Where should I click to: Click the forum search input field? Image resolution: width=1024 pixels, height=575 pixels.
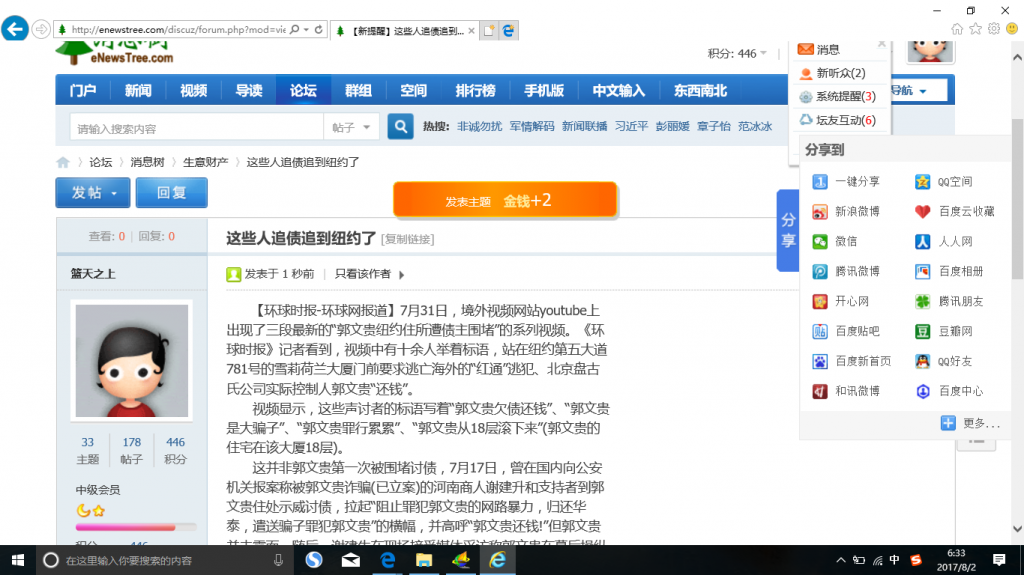(195, 128)
